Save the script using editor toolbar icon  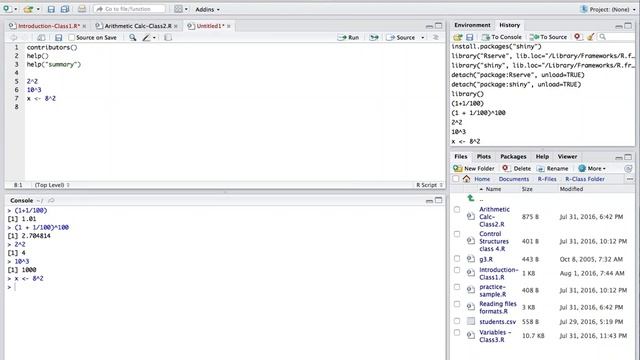tap(58, 37)
